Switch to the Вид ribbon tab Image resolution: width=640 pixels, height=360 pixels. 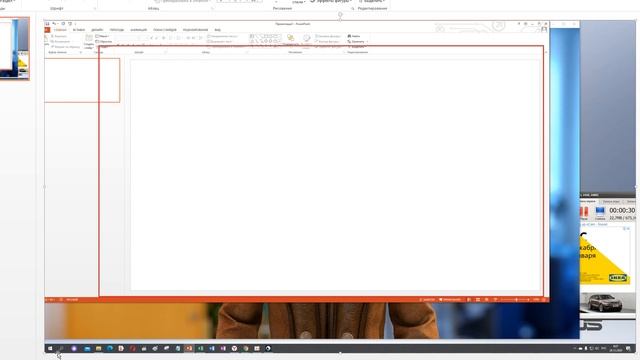(218, 30)
